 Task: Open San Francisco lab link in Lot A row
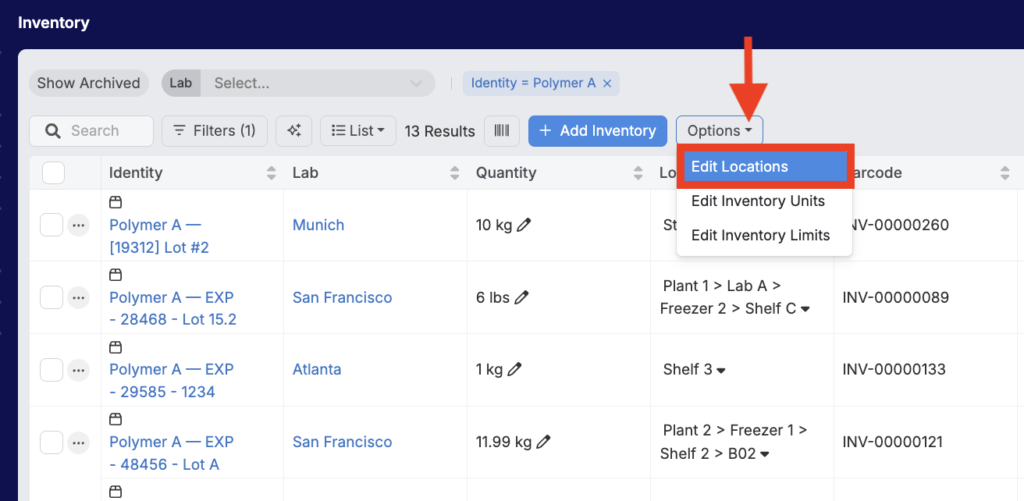pyautogui.click(x=342, y=442)
